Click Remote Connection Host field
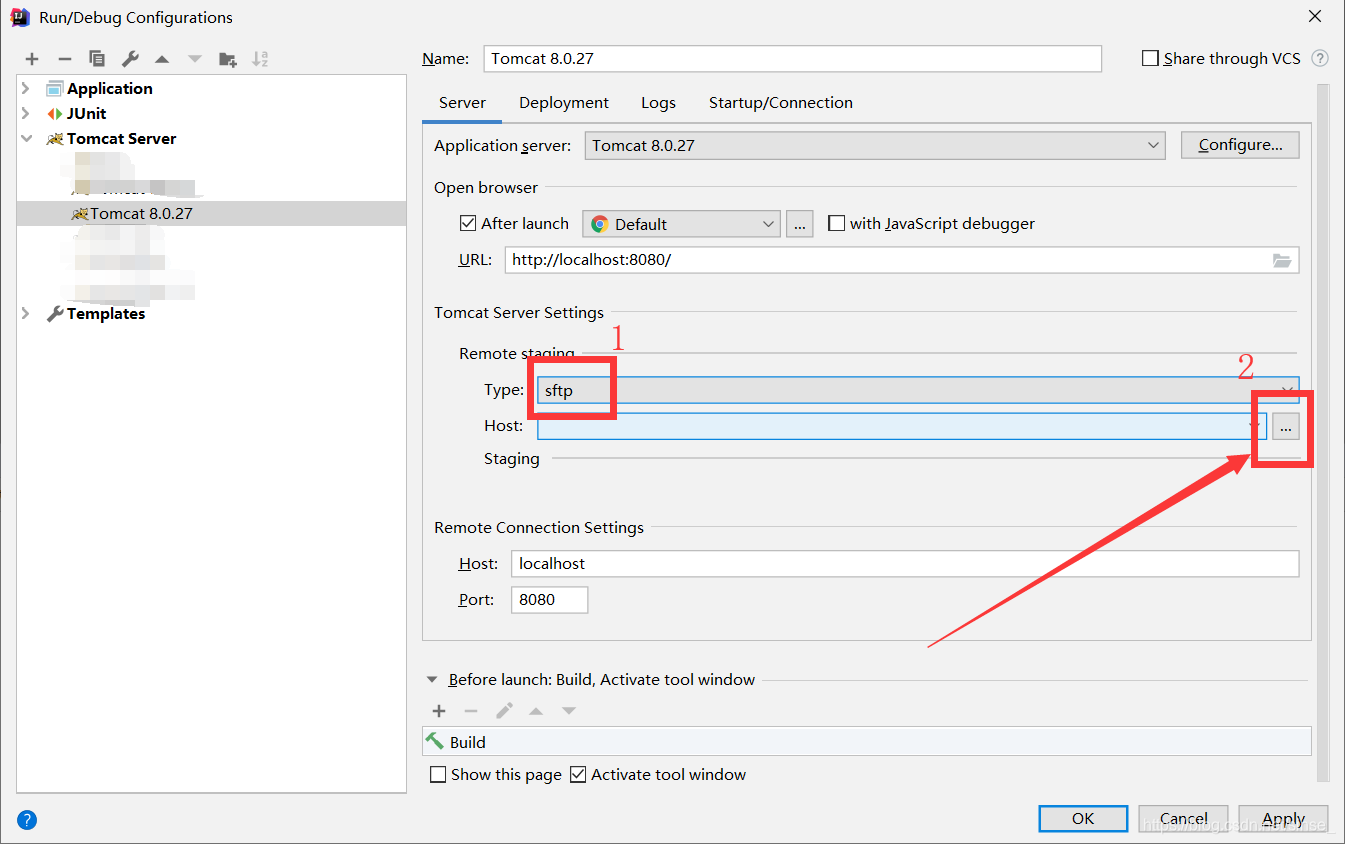This screenshot has width=1345, height=844. pyautogui.click(x=905, y=564)
